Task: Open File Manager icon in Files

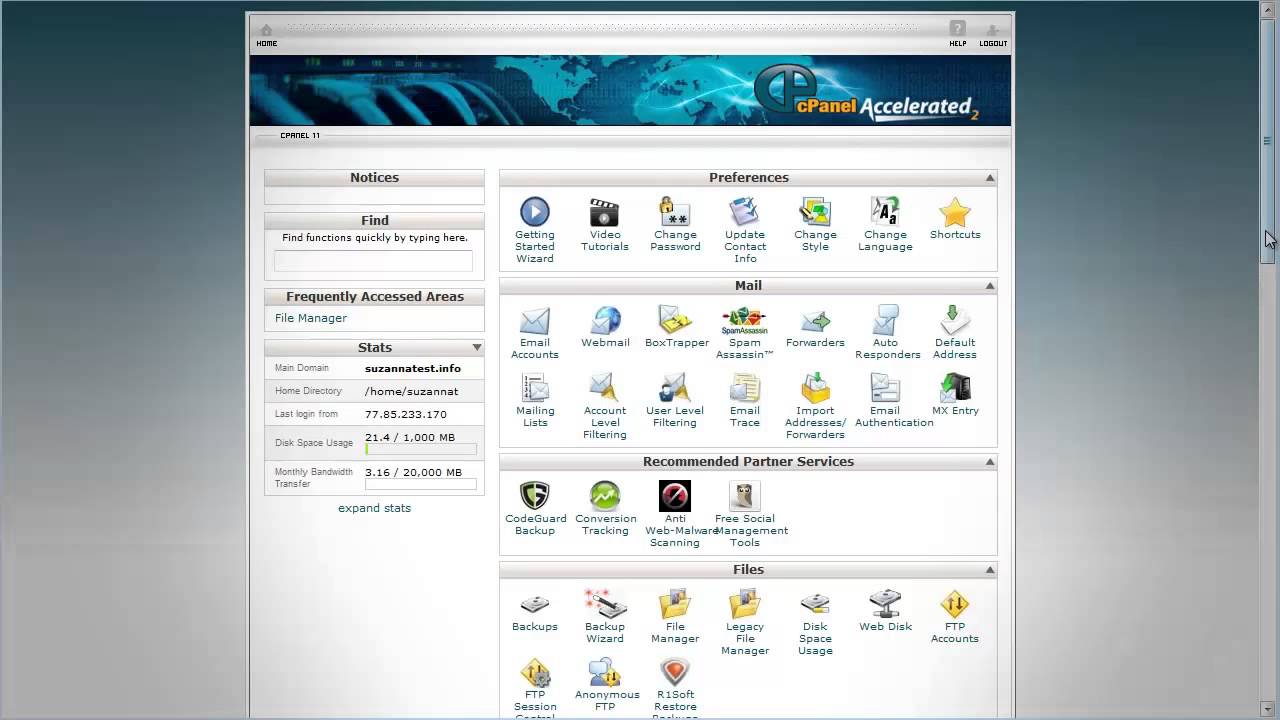Action: click(x=675, y=616)
